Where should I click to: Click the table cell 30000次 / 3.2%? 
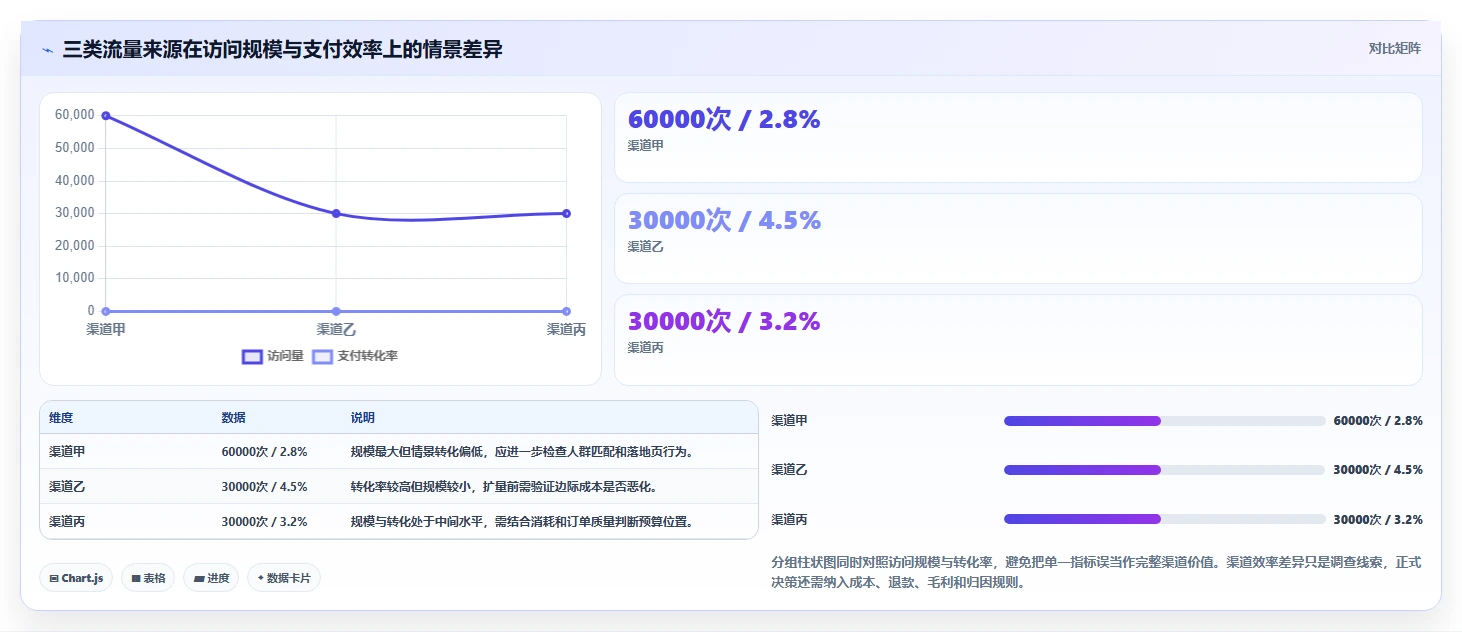[x=264, y=522]
